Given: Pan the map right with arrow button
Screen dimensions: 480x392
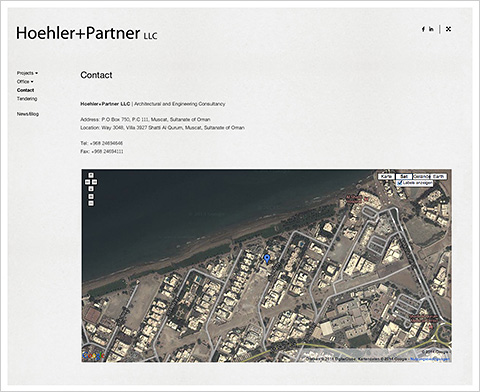Looking at the screenshot, I should 95,182.
